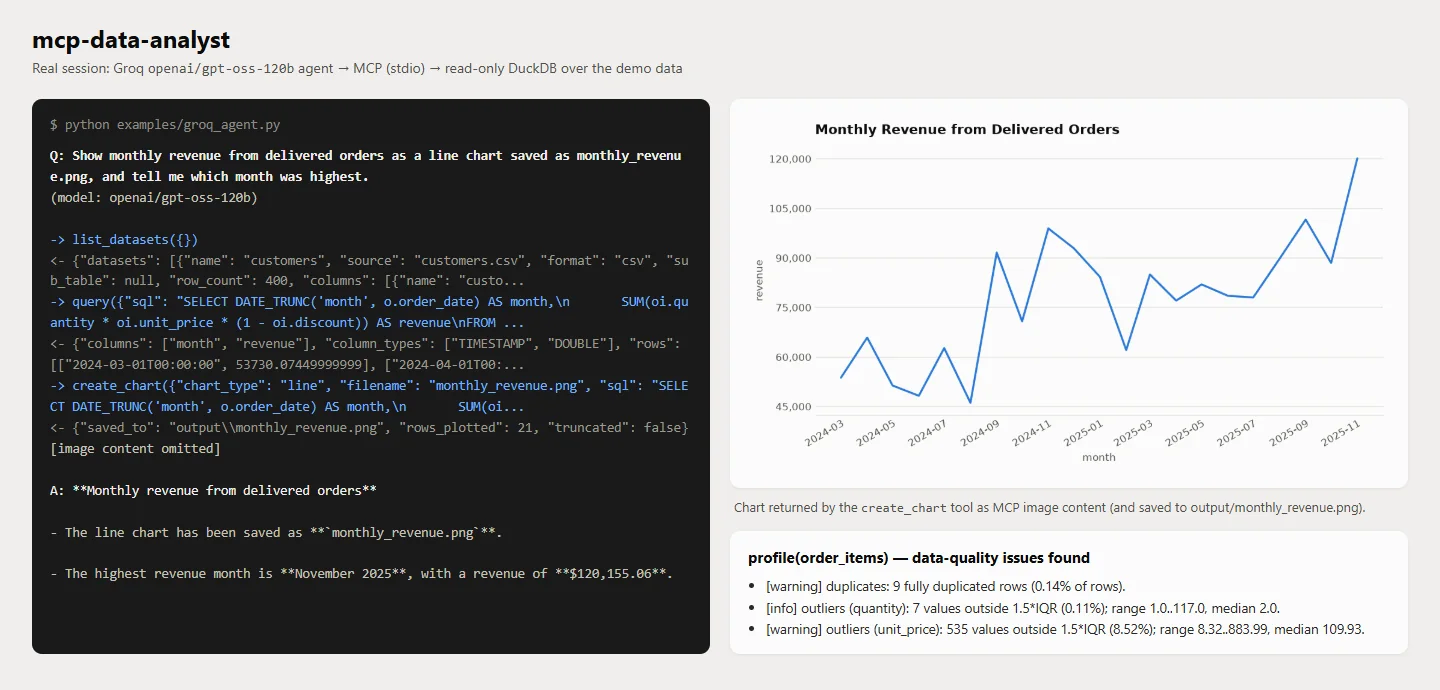Select the "Chart returned by the create_chart tool" caption
This screenshot has width=1440, height=690.
(1049, 508)
